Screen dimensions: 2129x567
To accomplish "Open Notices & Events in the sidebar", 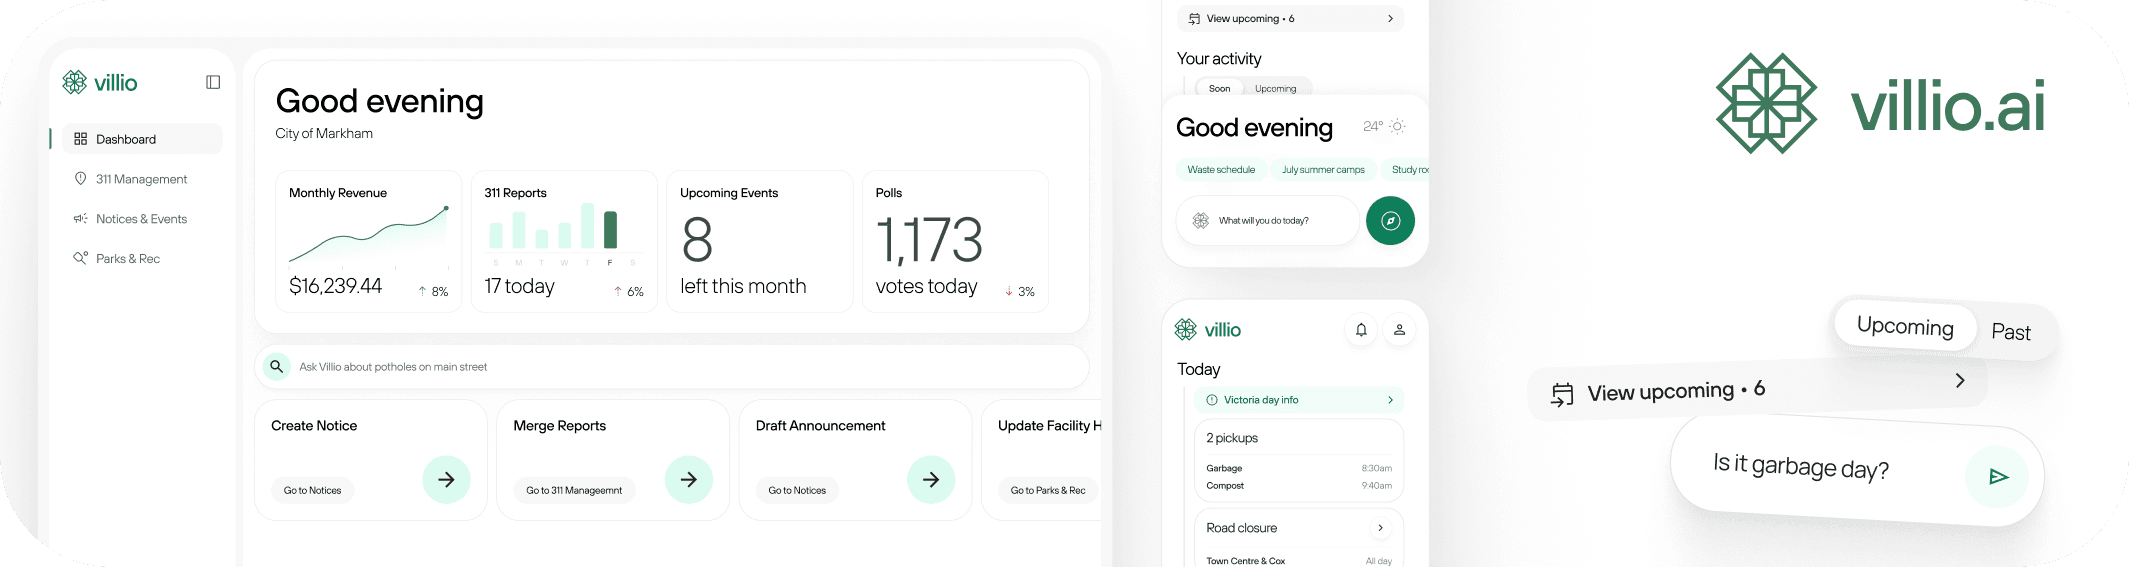I will 142,219.
